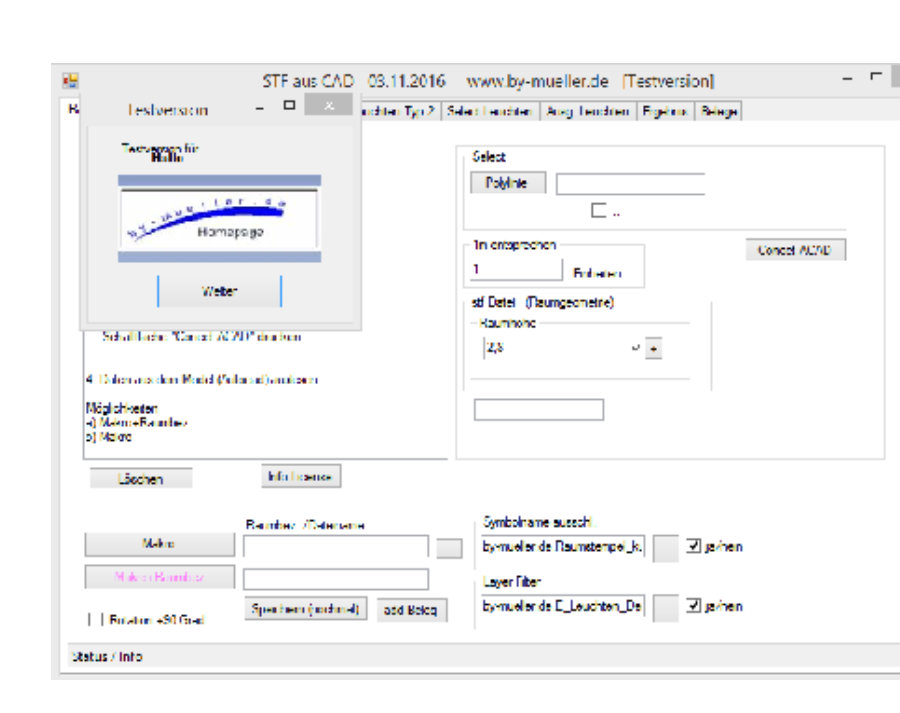This screenshot has width=900, height=713.
Task: Click the Löschen button
Action: click(141, 479)
